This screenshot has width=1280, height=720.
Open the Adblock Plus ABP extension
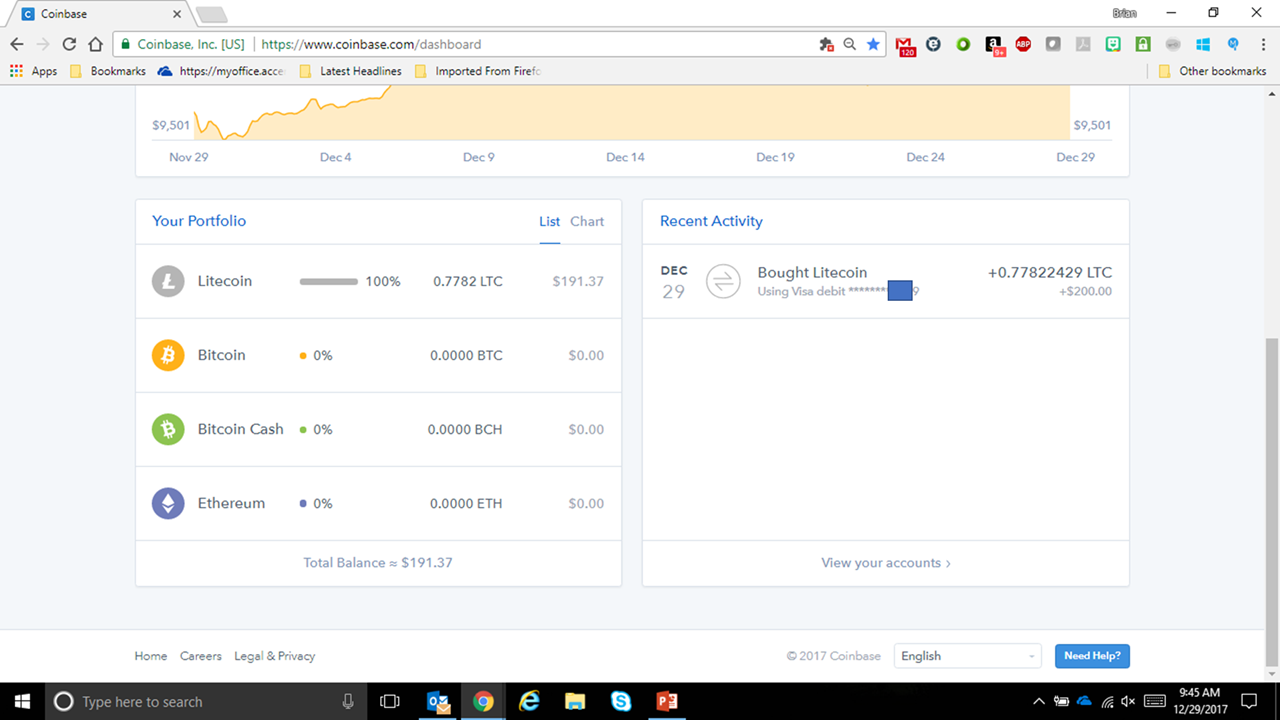1023,44
